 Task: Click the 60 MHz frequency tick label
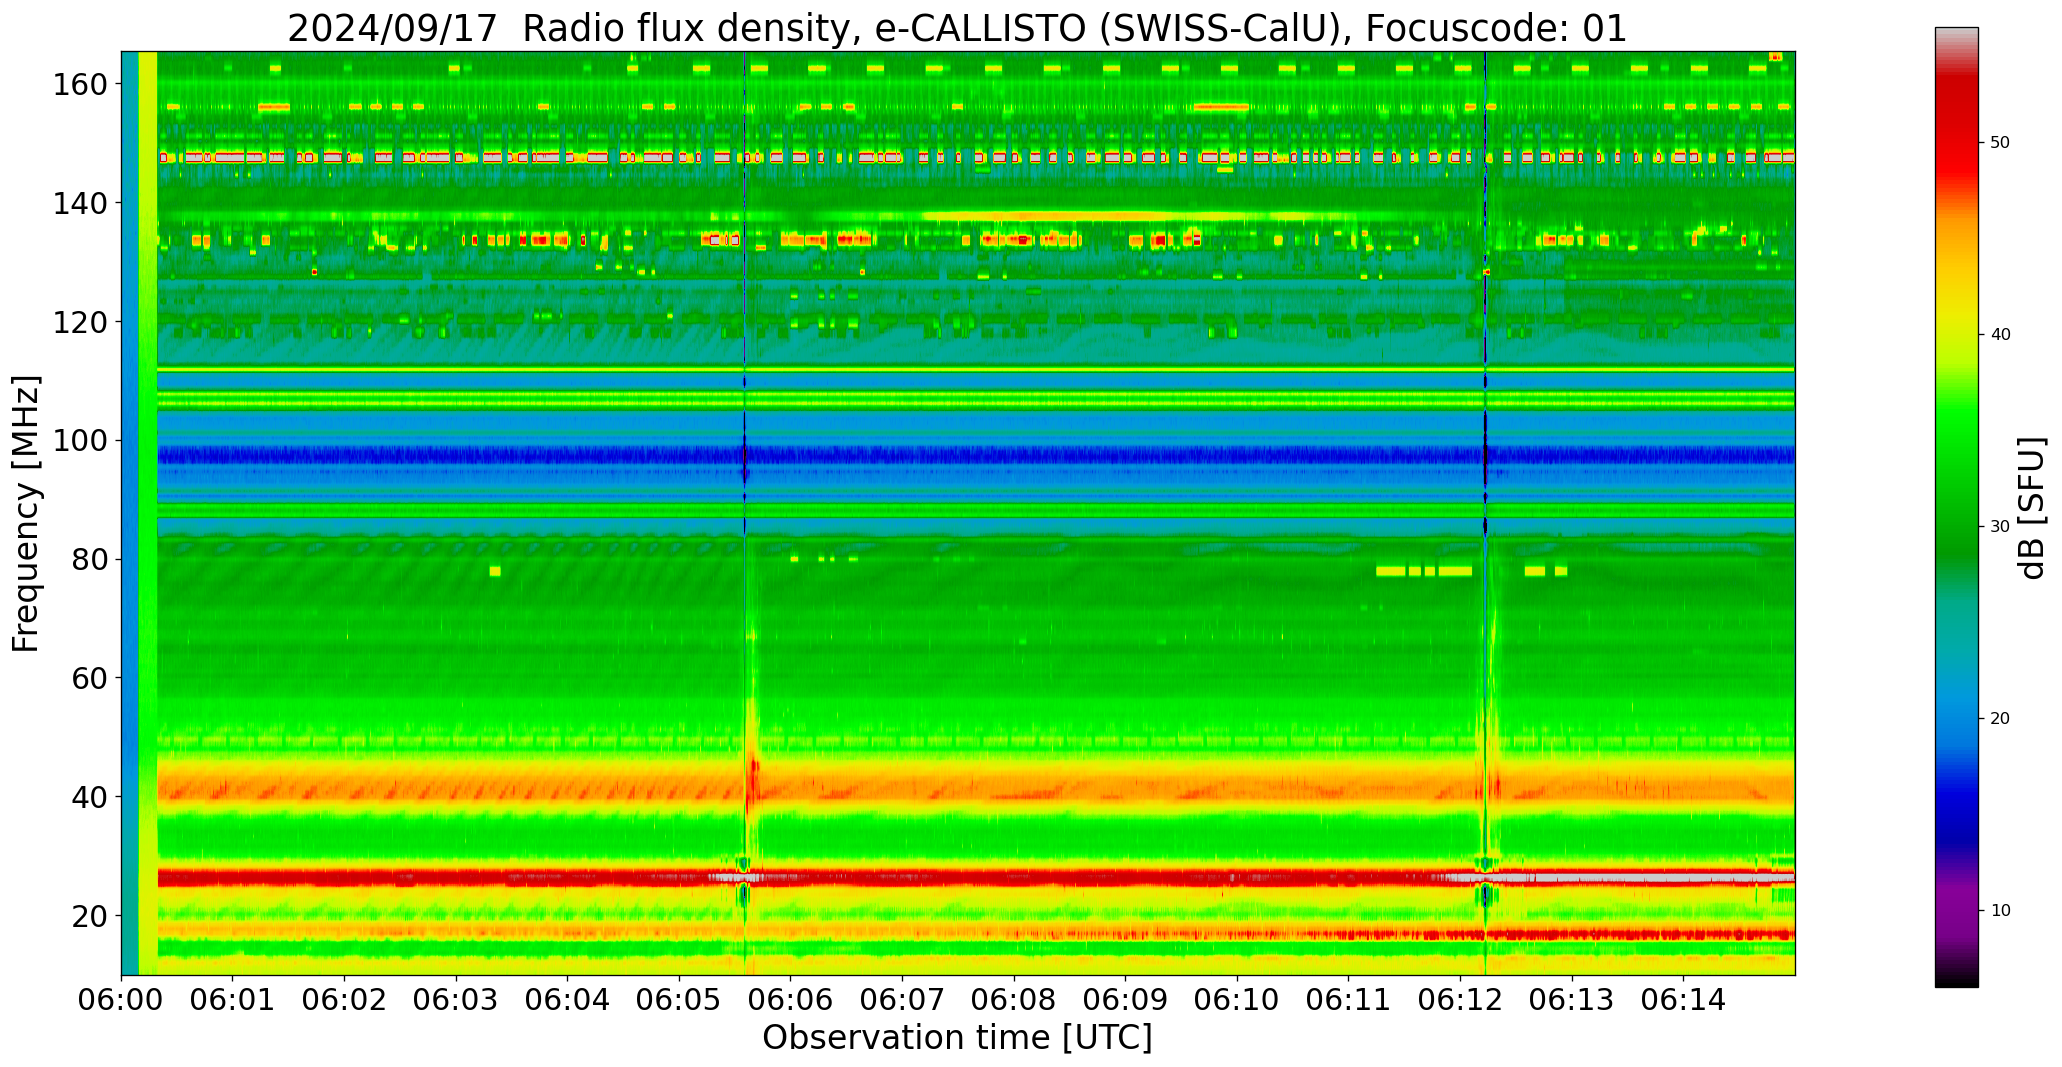89,678
